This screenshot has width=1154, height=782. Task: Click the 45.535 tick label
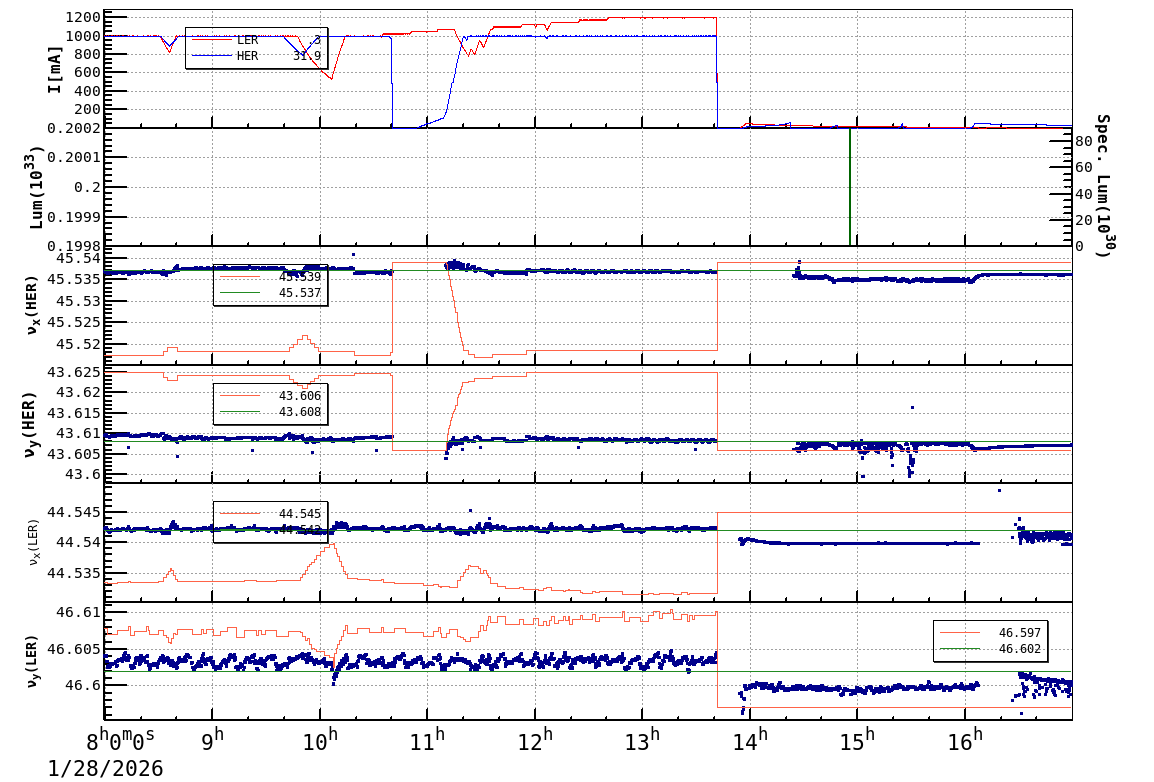pyautogui.click(x=74, y=280)
